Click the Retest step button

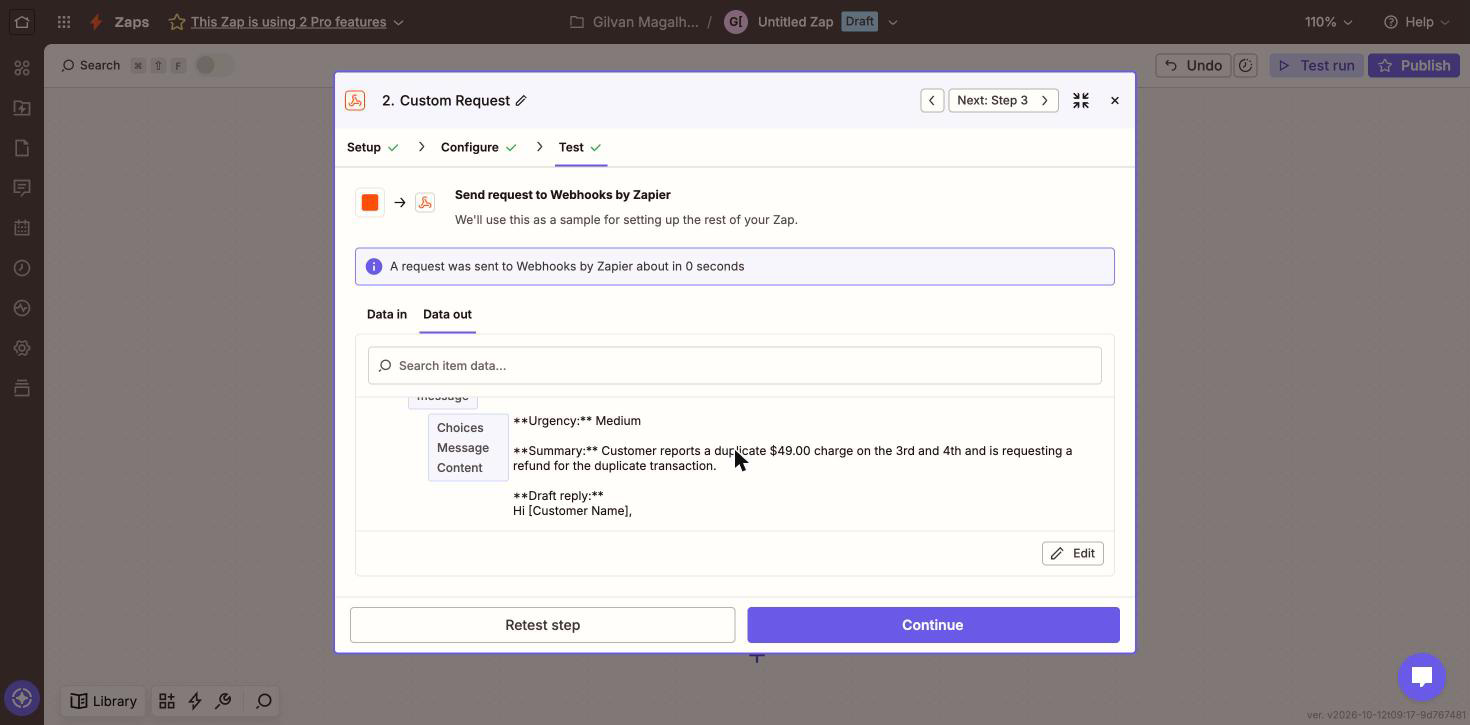[542, 625]
